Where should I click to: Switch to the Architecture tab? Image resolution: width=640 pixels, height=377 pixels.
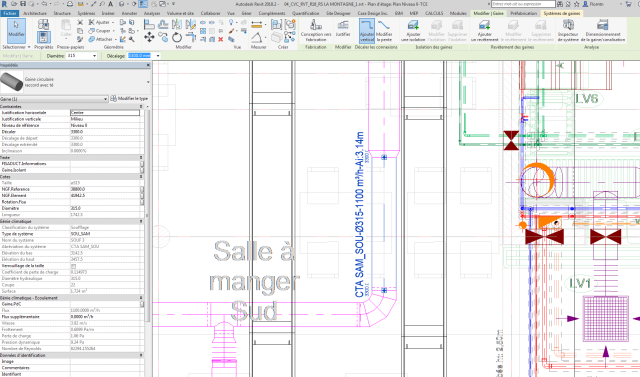(x=35, y=13)
